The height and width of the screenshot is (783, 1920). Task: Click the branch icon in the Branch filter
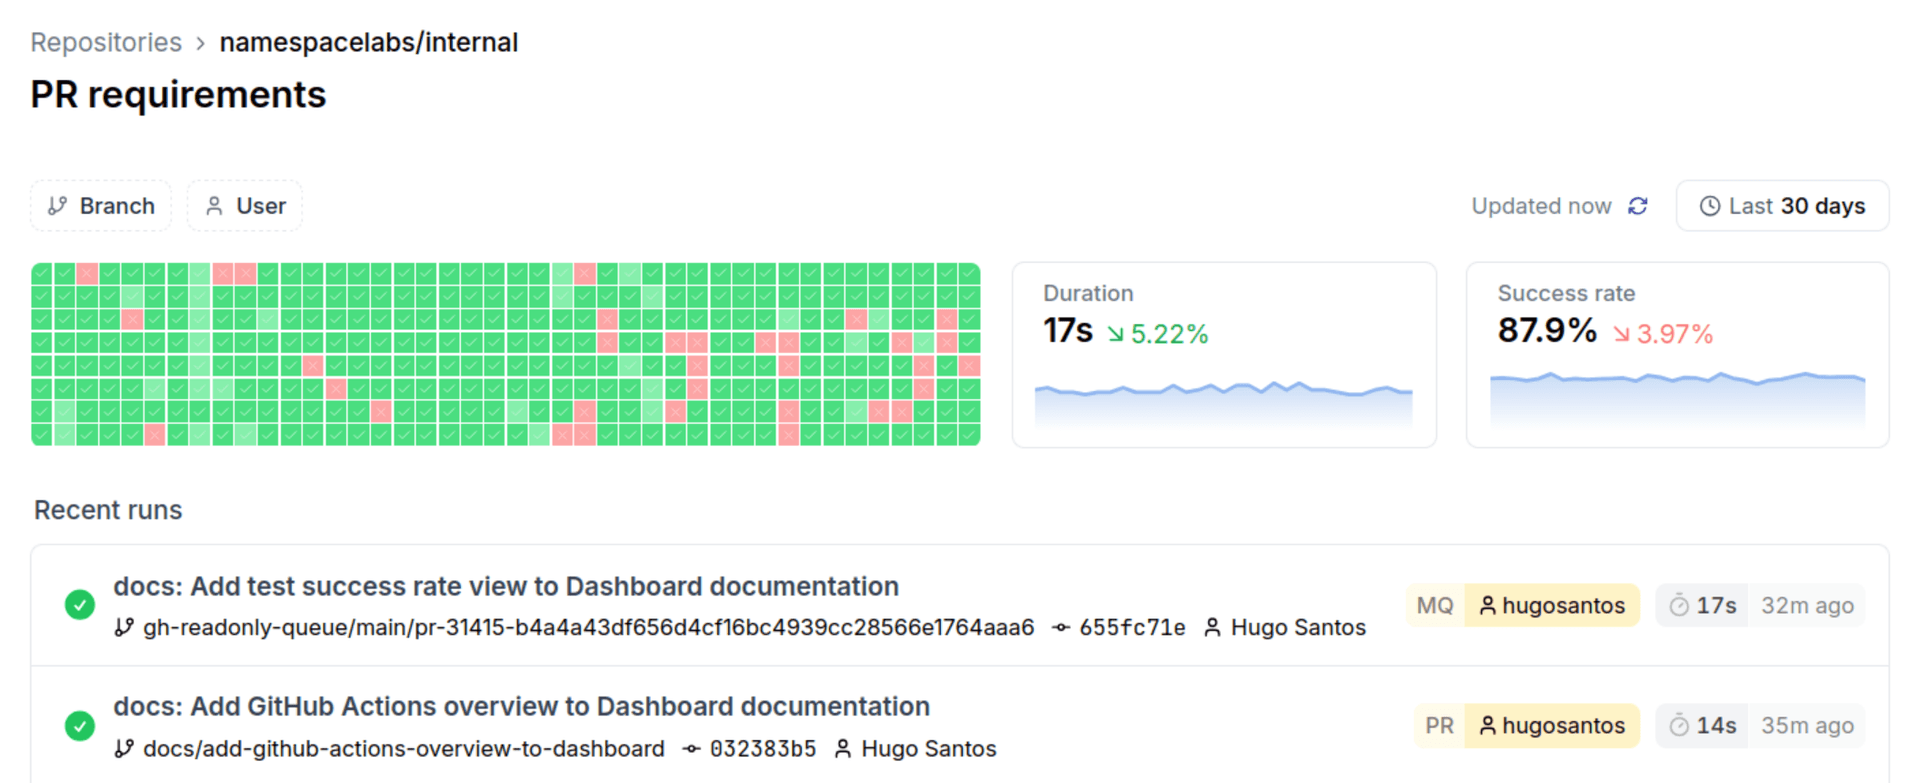(58, 205)
